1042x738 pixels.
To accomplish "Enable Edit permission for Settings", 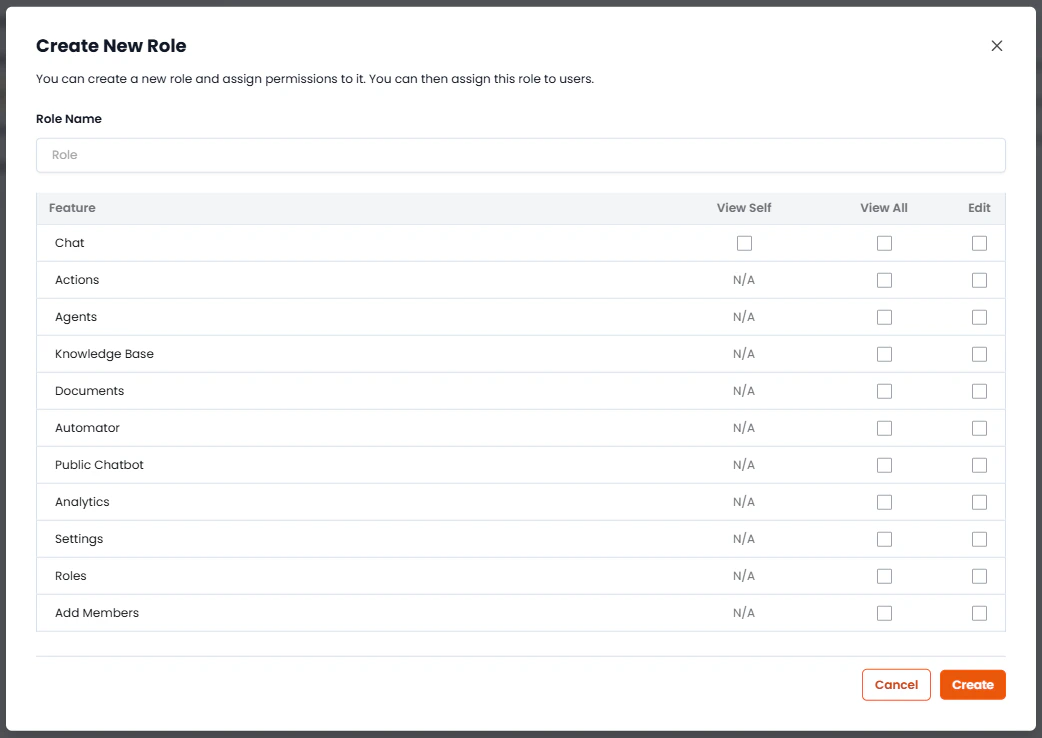I will (x=979, y=539).
